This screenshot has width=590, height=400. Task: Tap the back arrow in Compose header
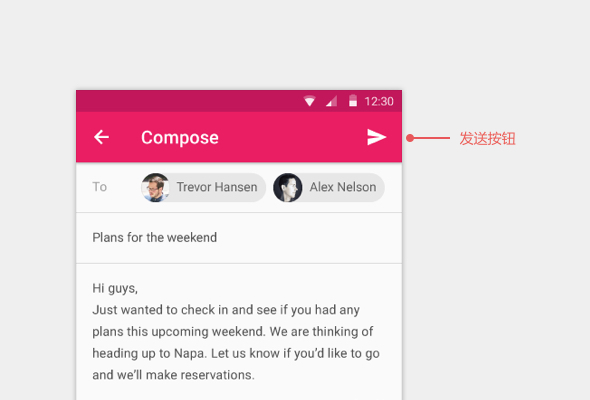tap(101, 137)
